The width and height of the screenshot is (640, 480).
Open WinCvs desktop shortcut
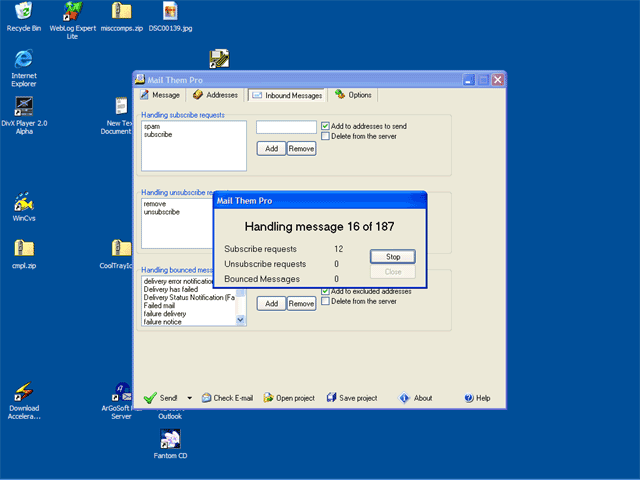pyautogui.click(x=24, y=207)
